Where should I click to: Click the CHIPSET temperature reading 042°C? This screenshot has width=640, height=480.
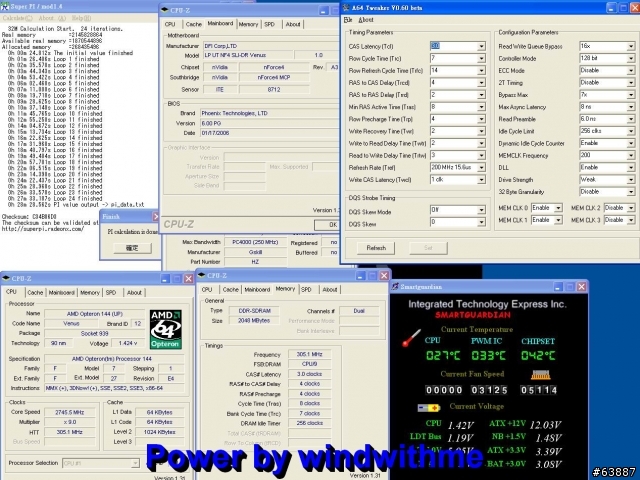538,356
